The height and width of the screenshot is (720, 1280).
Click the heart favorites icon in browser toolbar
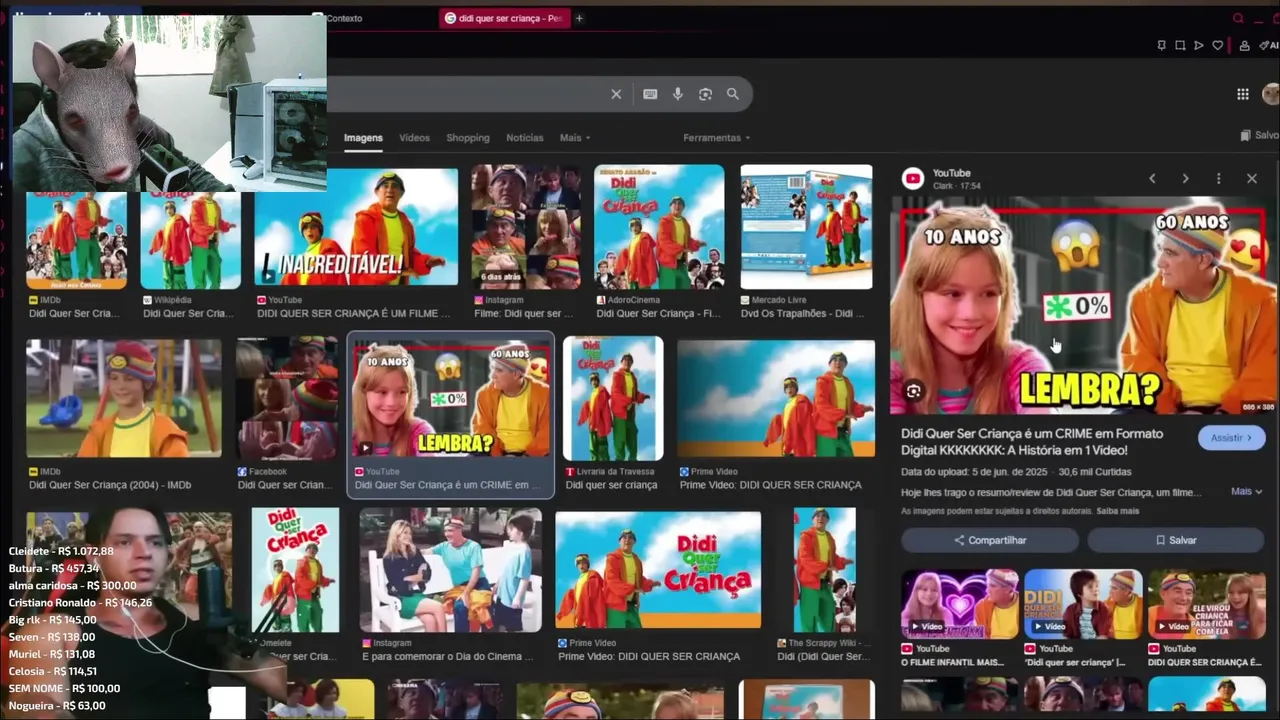pos(1217,45)
